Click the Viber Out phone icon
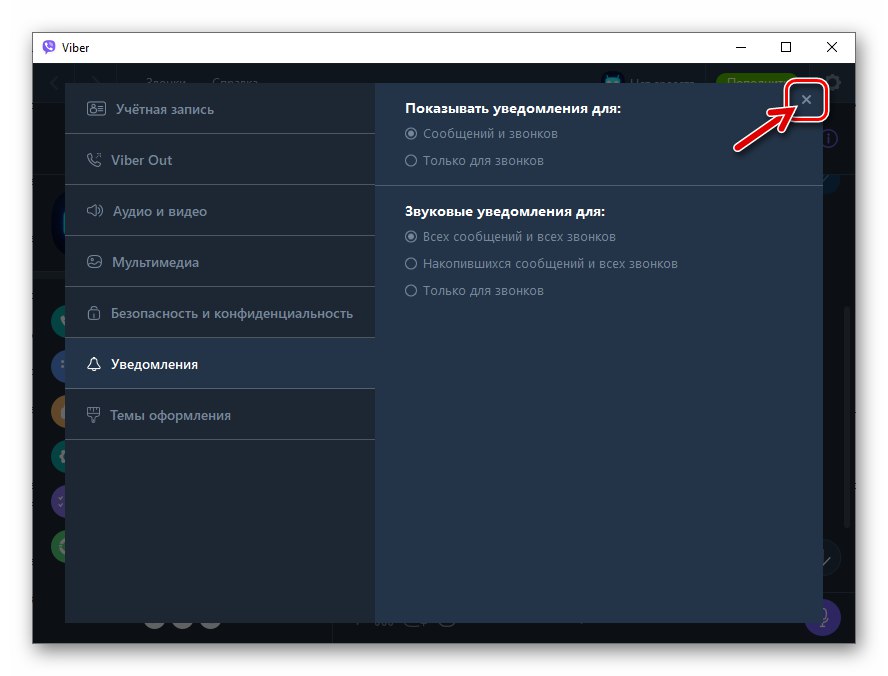This screenshot has height=676, width=888. coord(94,160)
